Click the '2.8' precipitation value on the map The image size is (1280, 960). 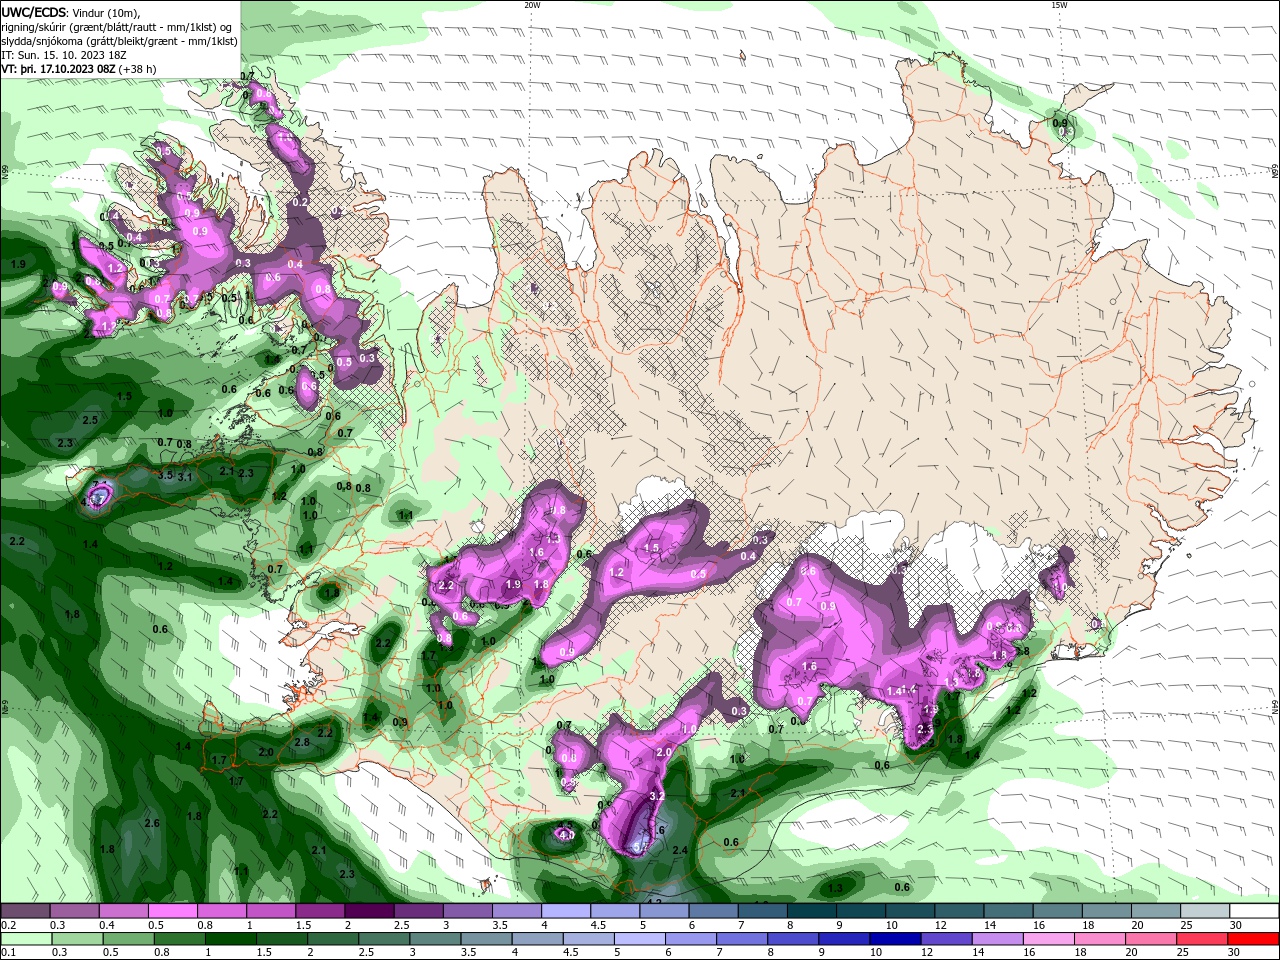point(302,742)
